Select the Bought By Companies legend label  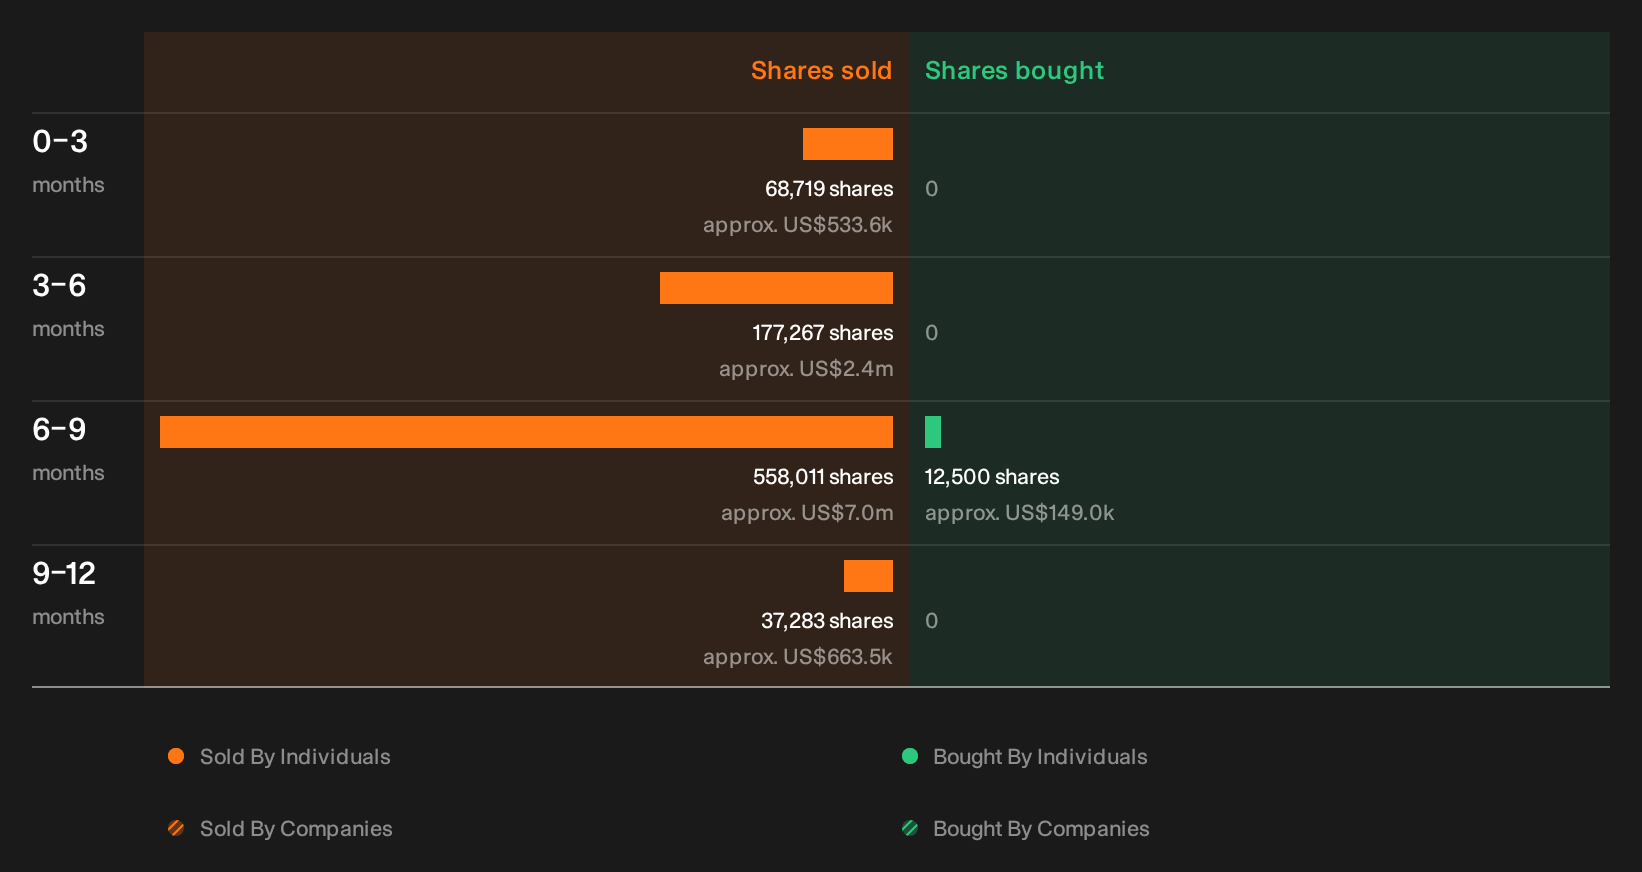[x=1041, y=829]
